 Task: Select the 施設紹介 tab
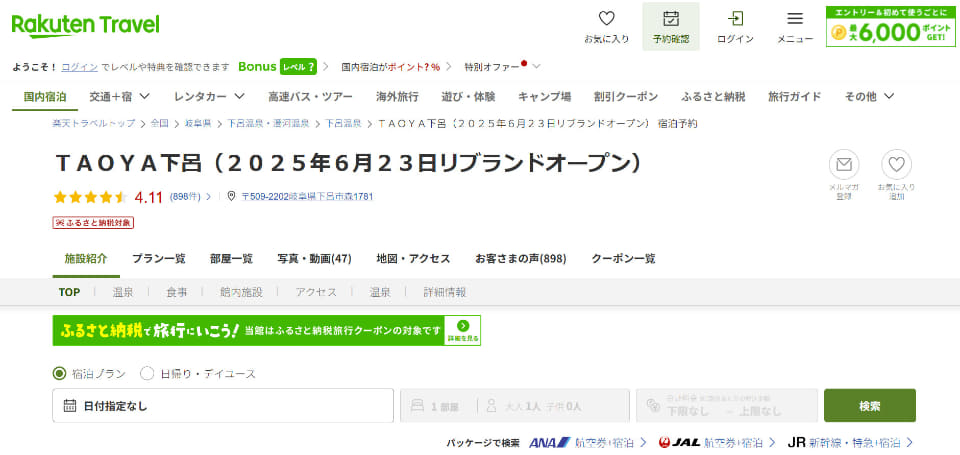pos(86,259)
